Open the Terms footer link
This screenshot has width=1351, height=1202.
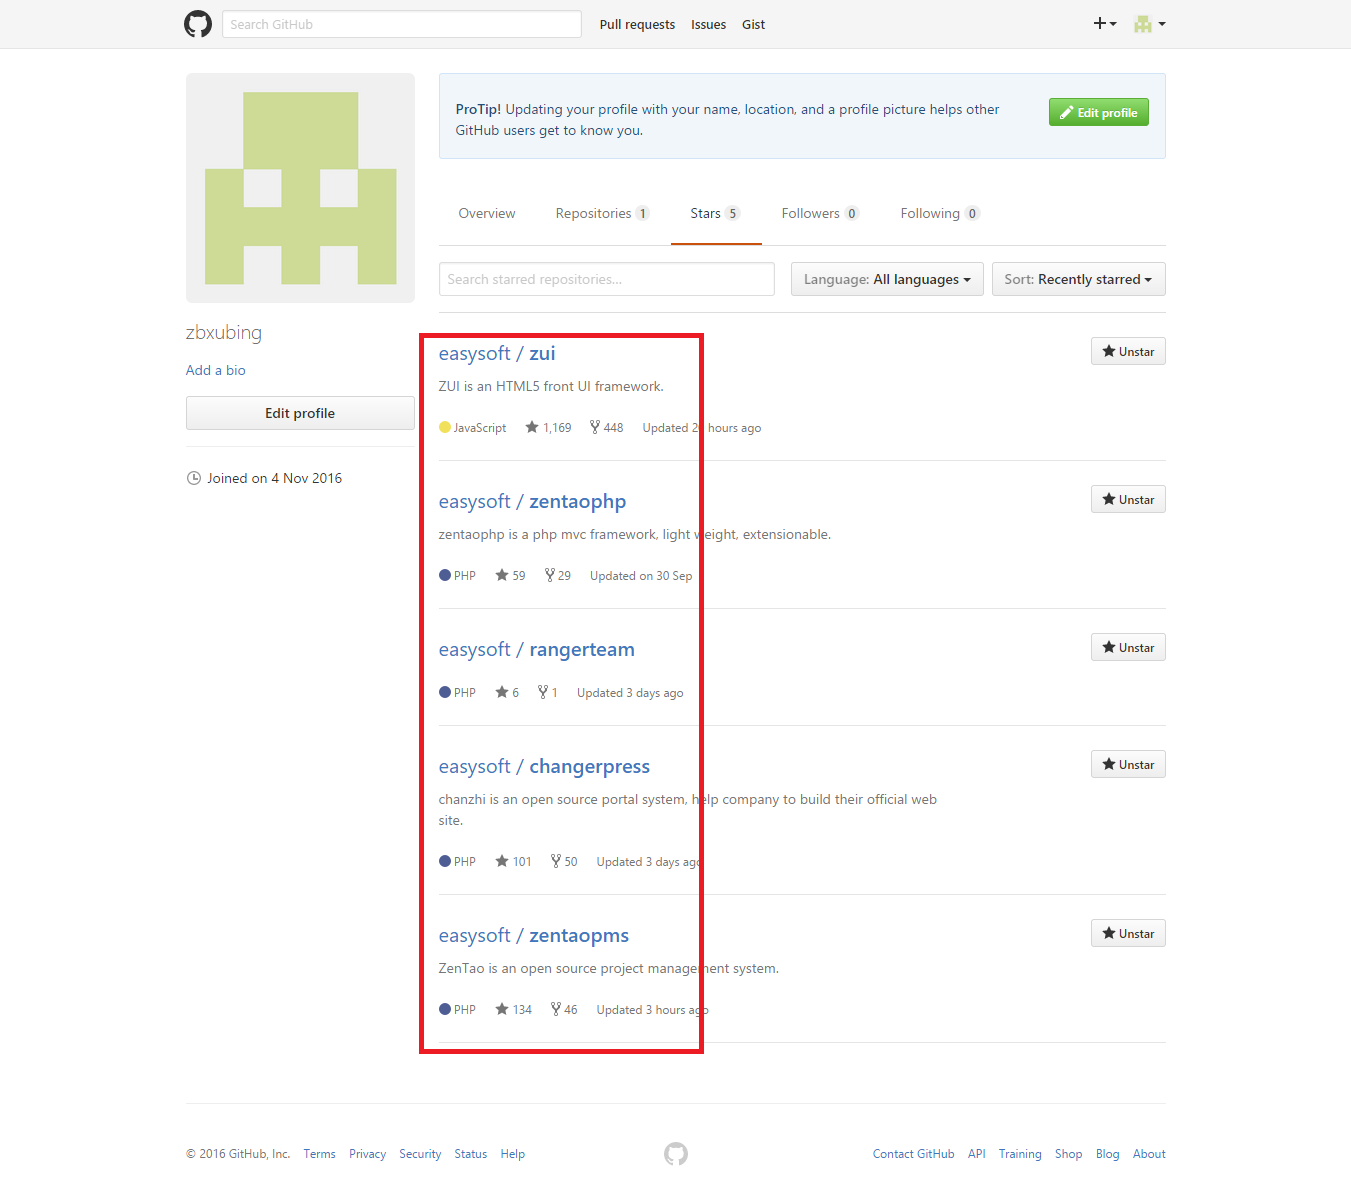pyautogui.click(x=320, y=1154)
